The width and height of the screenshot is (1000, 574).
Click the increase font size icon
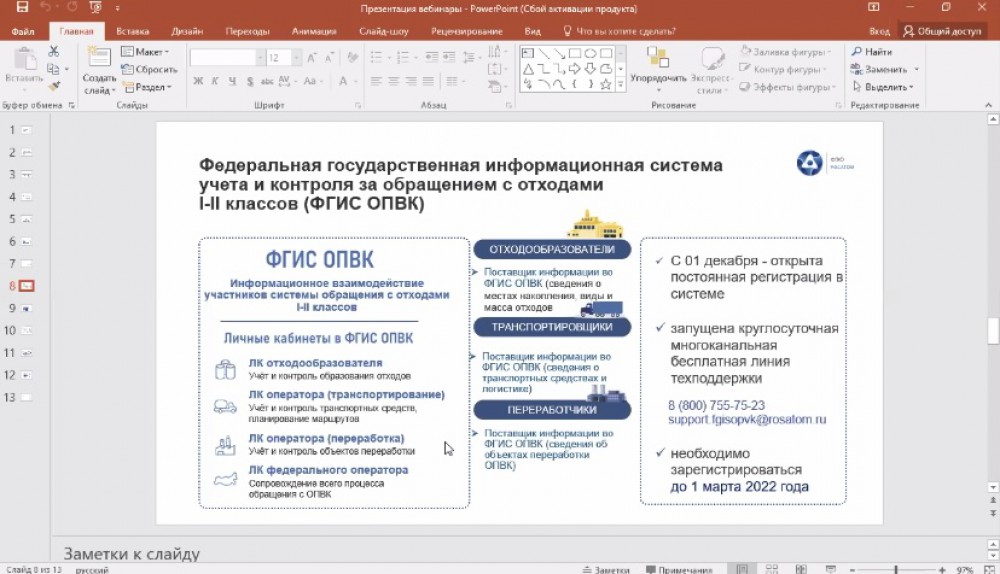coord(311,58)
